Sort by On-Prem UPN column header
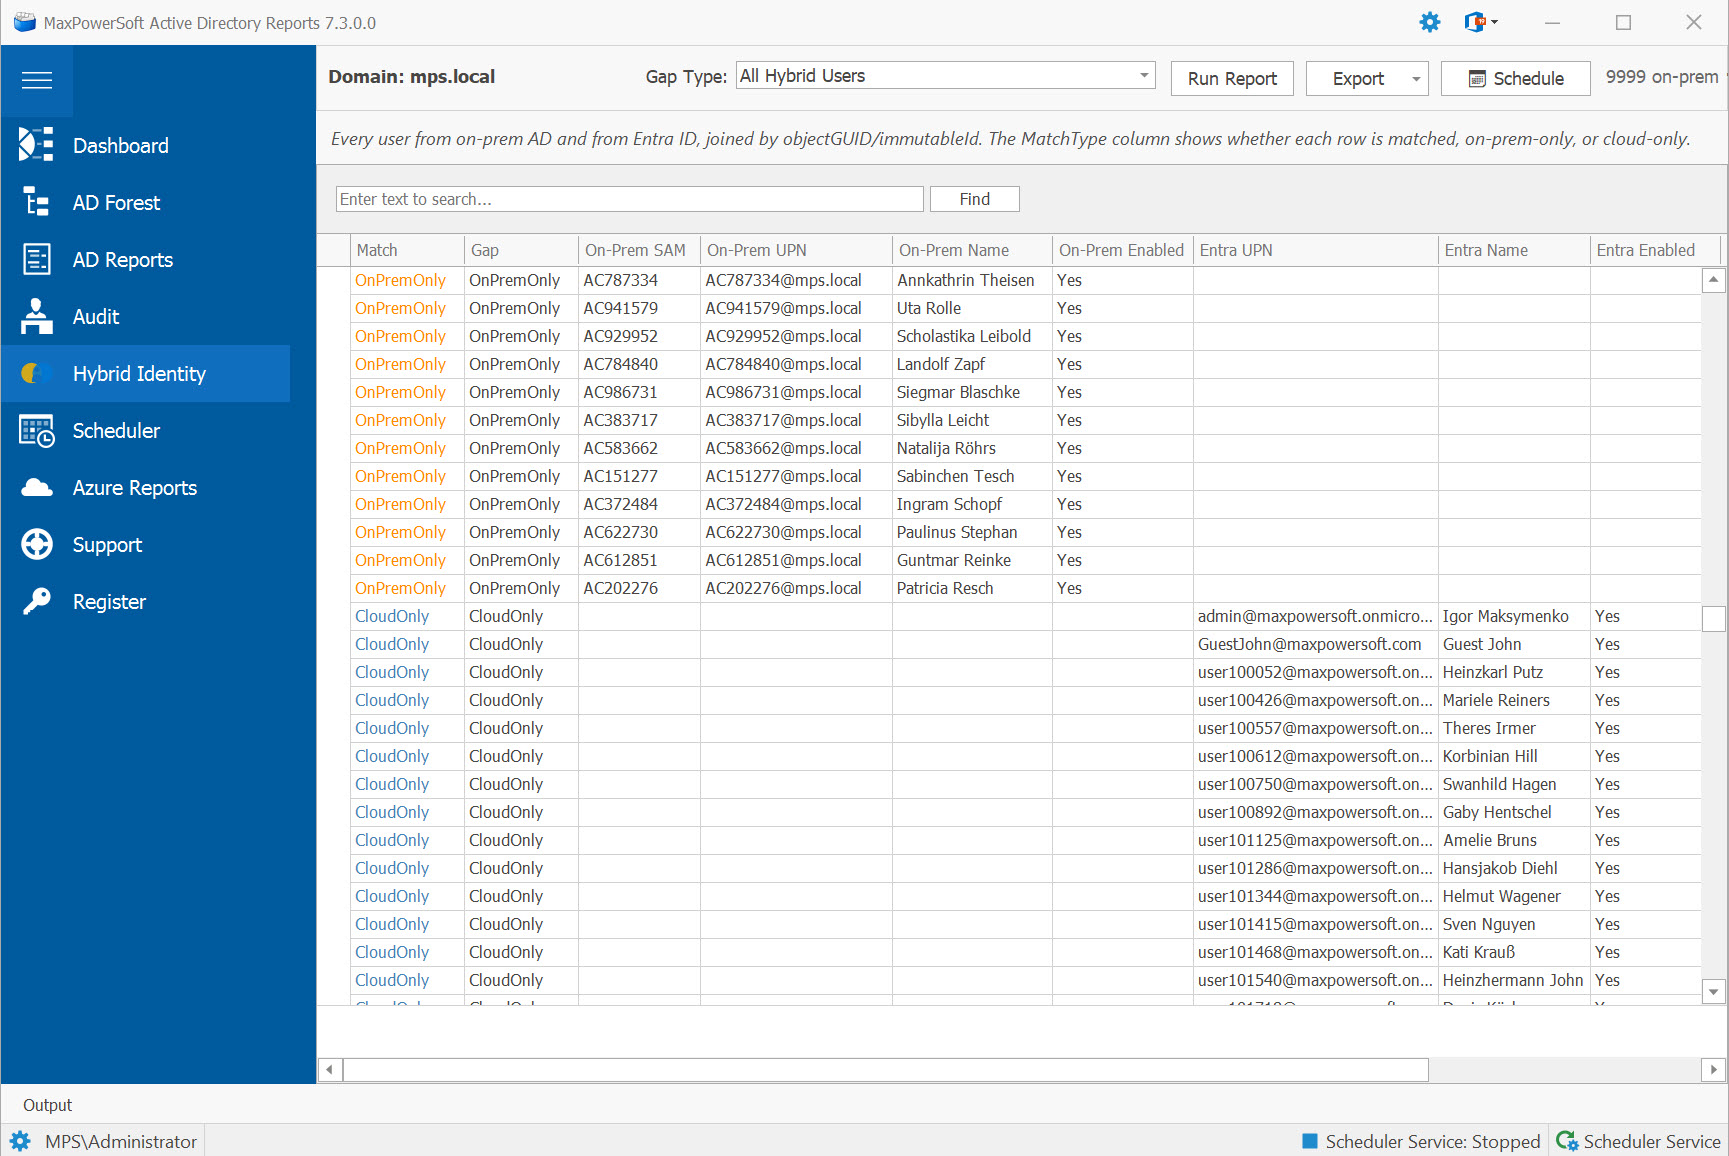This screenshot has height=1156, width=1729. coord(797,250)
